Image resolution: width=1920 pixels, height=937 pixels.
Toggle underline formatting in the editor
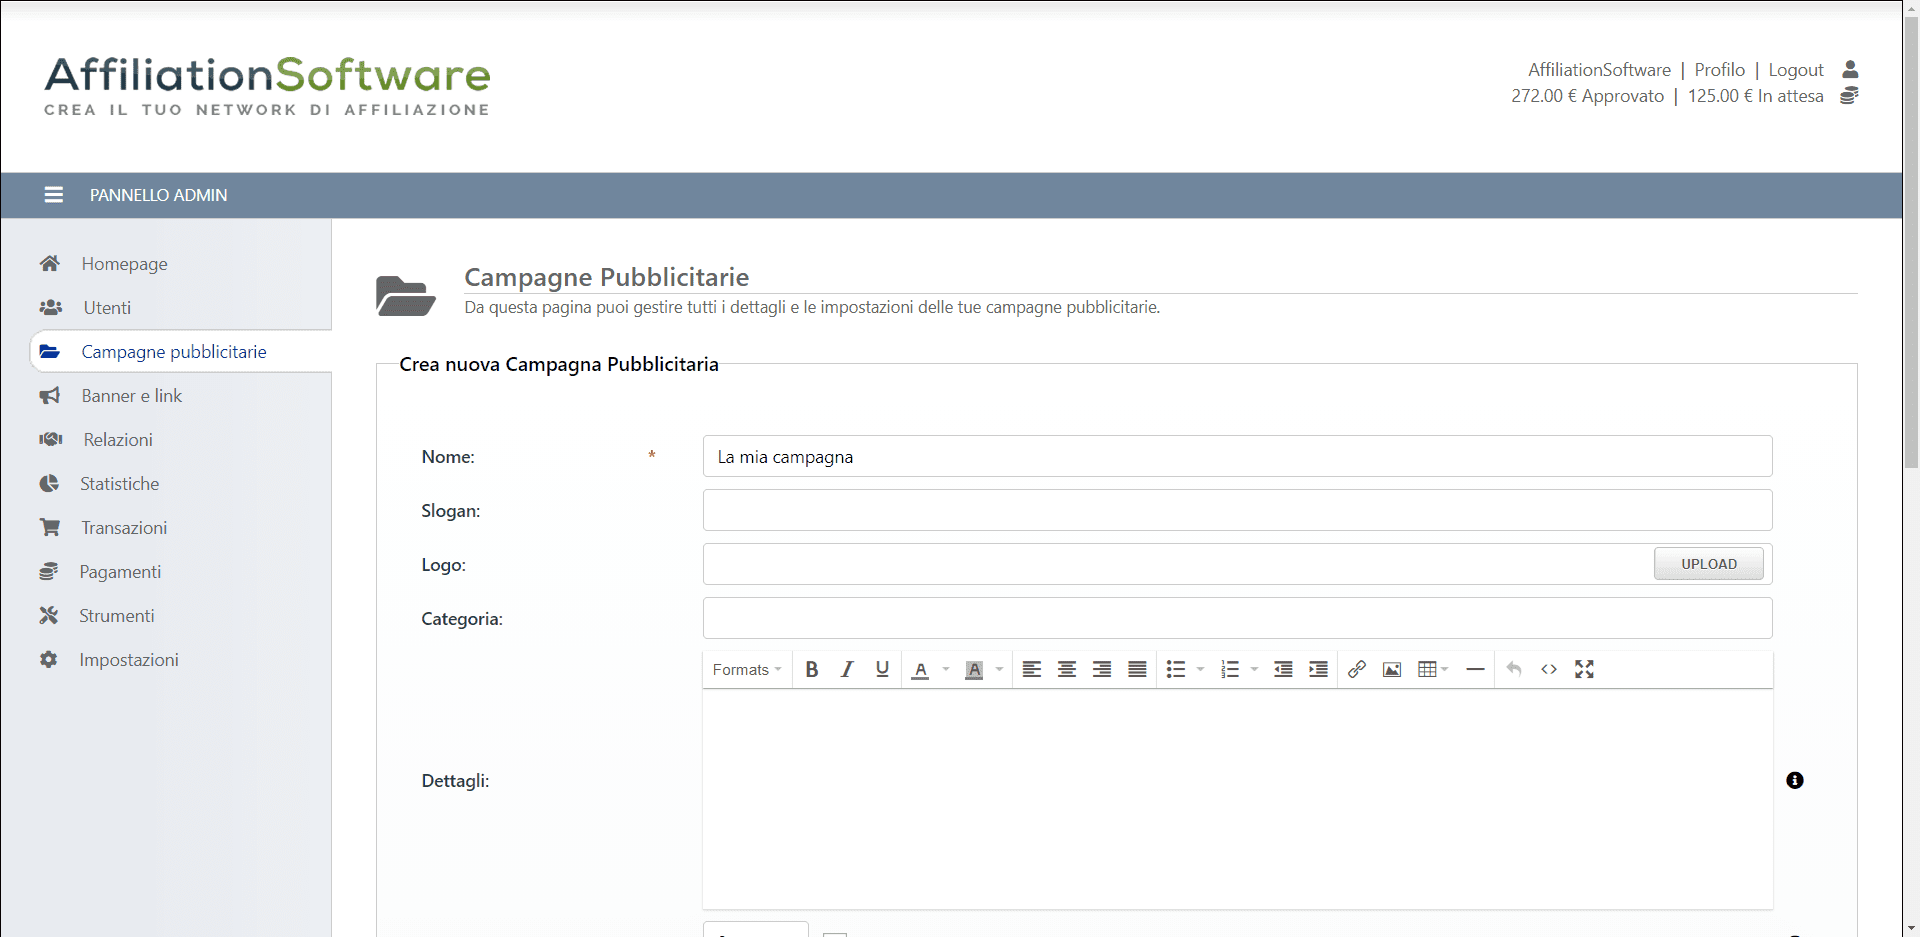click(x=882, y=670)
